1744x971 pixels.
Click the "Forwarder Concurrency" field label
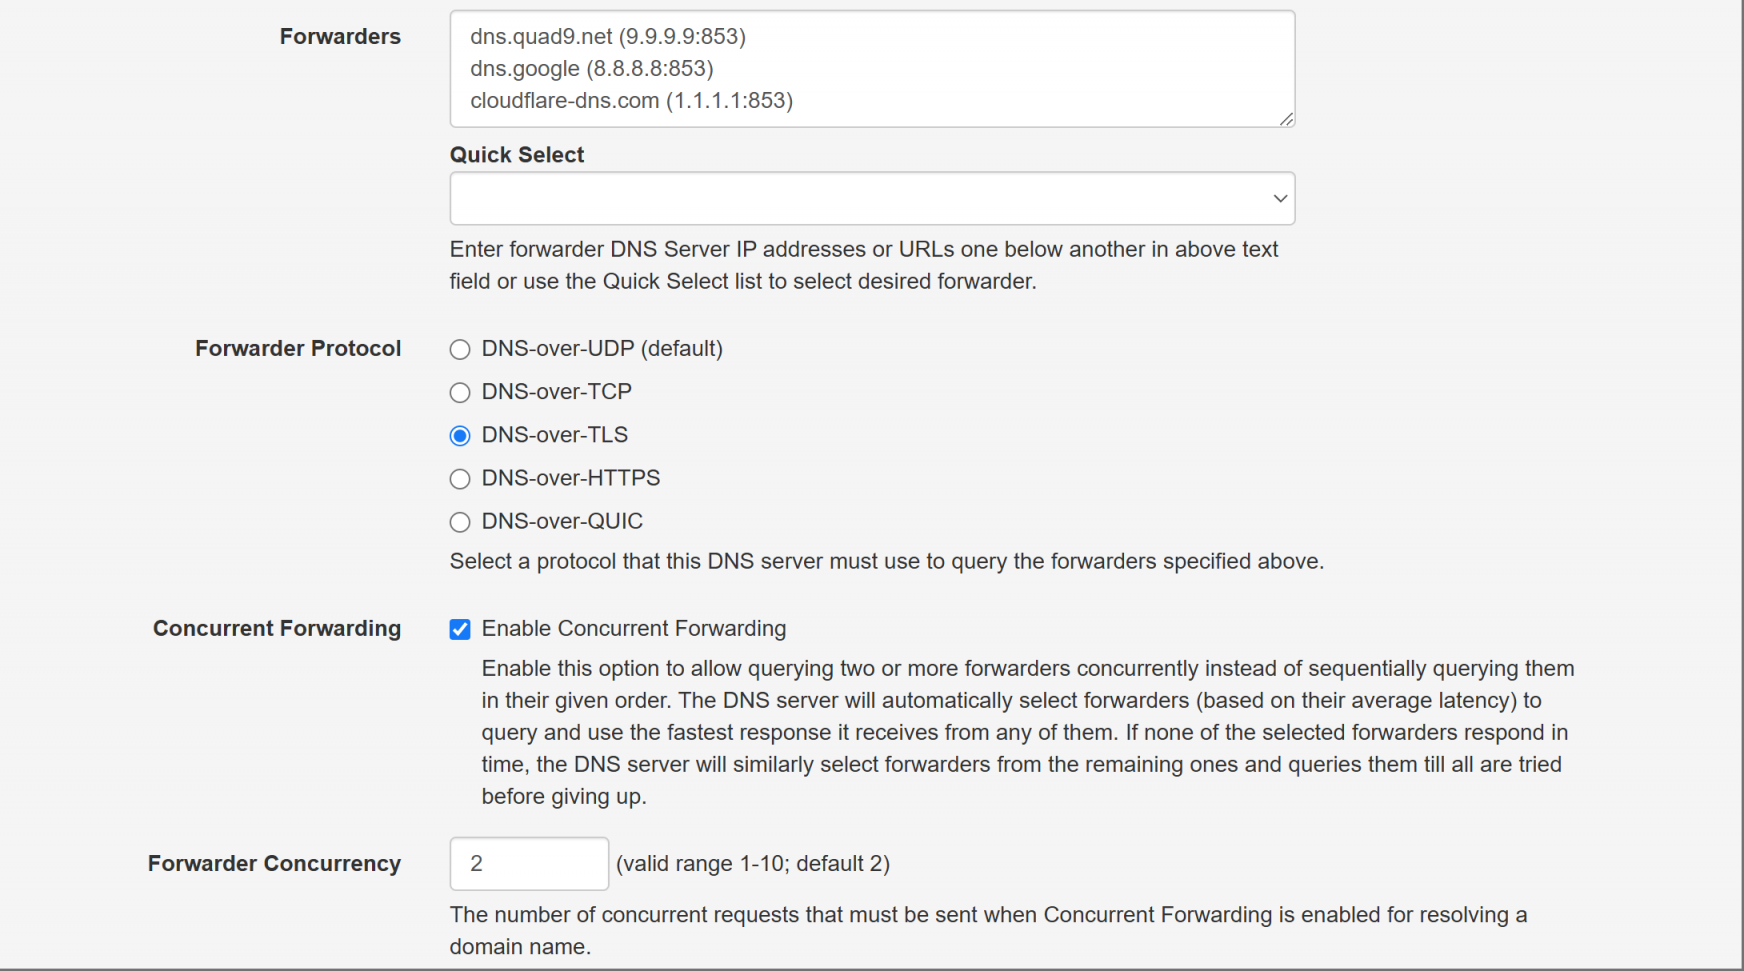point(274,864)
